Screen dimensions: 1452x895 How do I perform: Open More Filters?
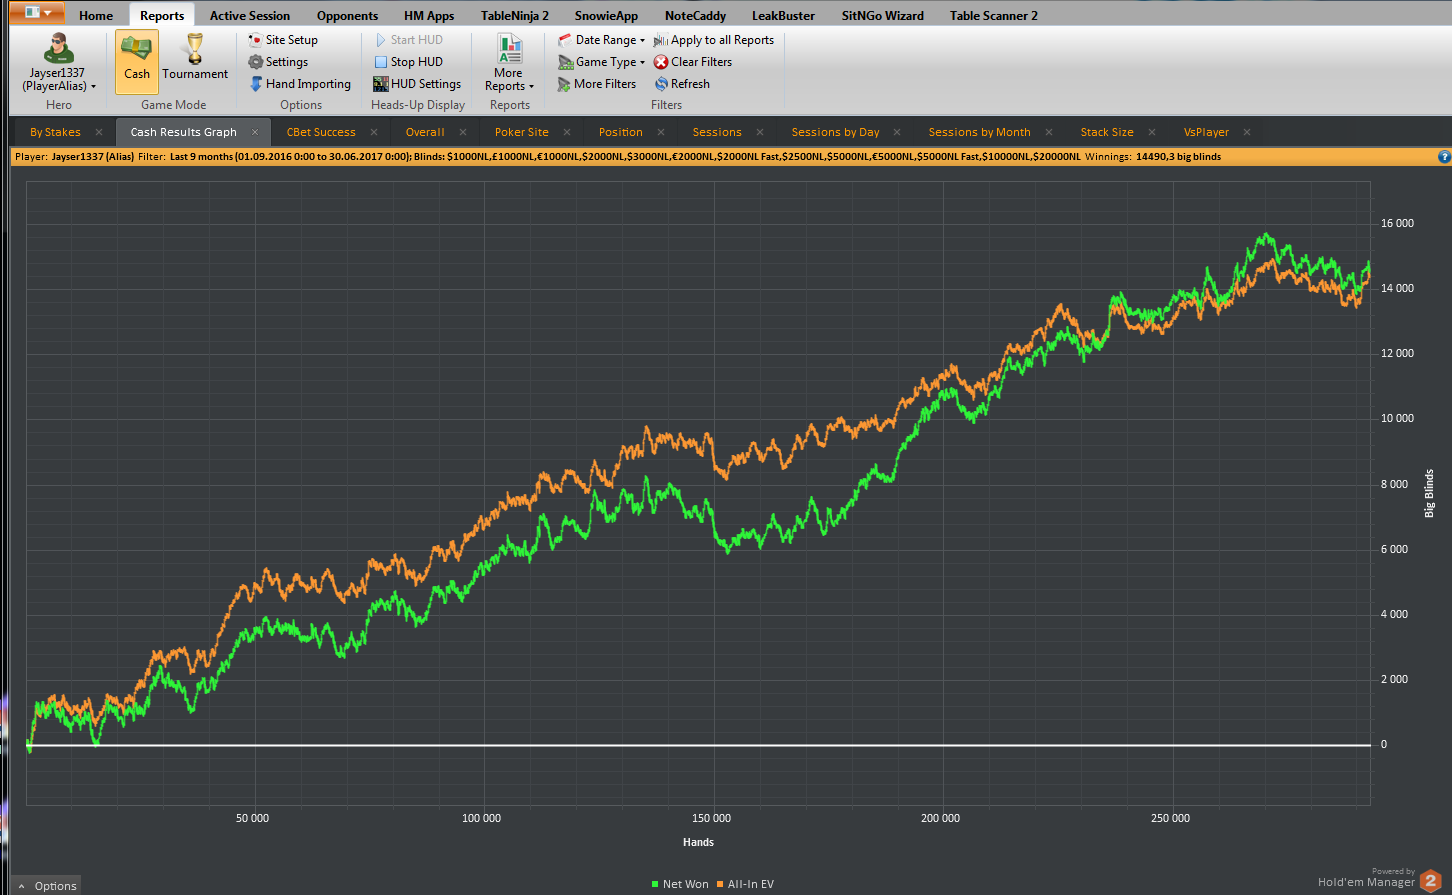click(597, 84)
